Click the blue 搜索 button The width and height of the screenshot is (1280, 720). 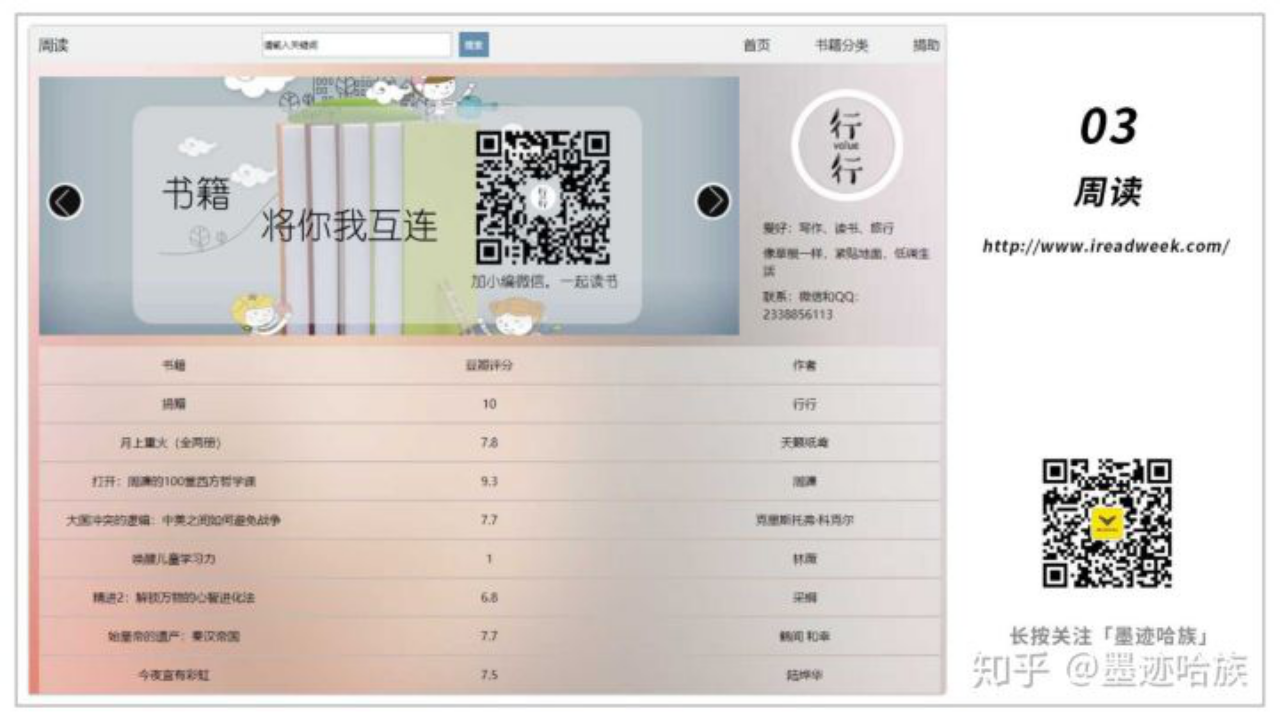(x=474, y=45)
